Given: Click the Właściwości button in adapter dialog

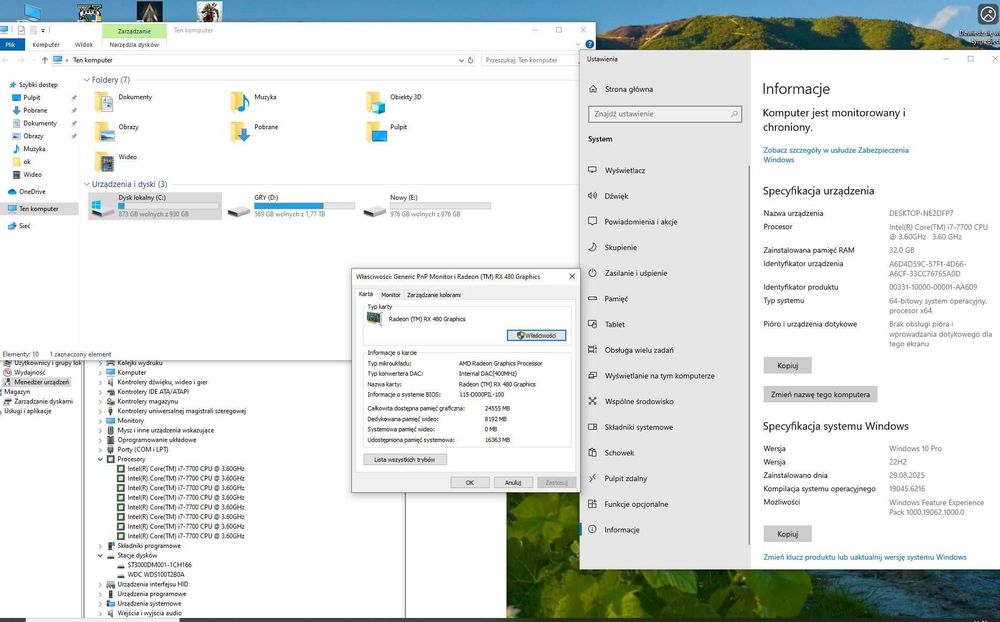Looking at the screenshot, I should [536, 335].
